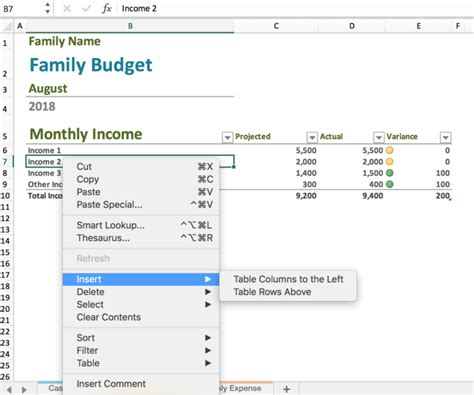Select Table Columns to the Left

pos(288,279)
